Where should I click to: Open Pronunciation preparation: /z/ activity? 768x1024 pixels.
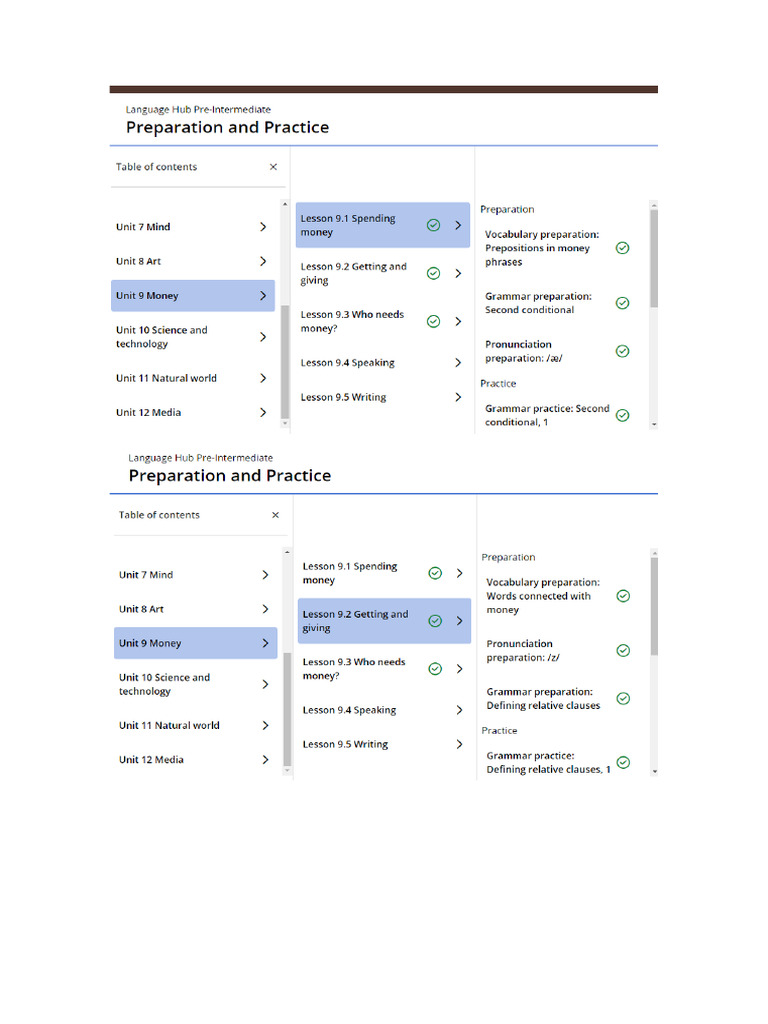520,650
